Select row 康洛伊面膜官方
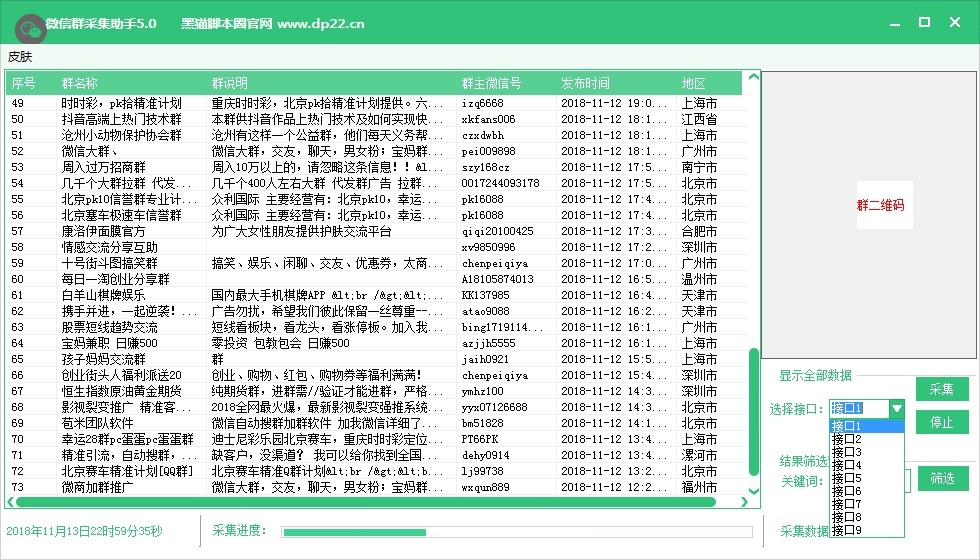Image resolution: width=980 pixels, height=560 pixels. [378, 231]
